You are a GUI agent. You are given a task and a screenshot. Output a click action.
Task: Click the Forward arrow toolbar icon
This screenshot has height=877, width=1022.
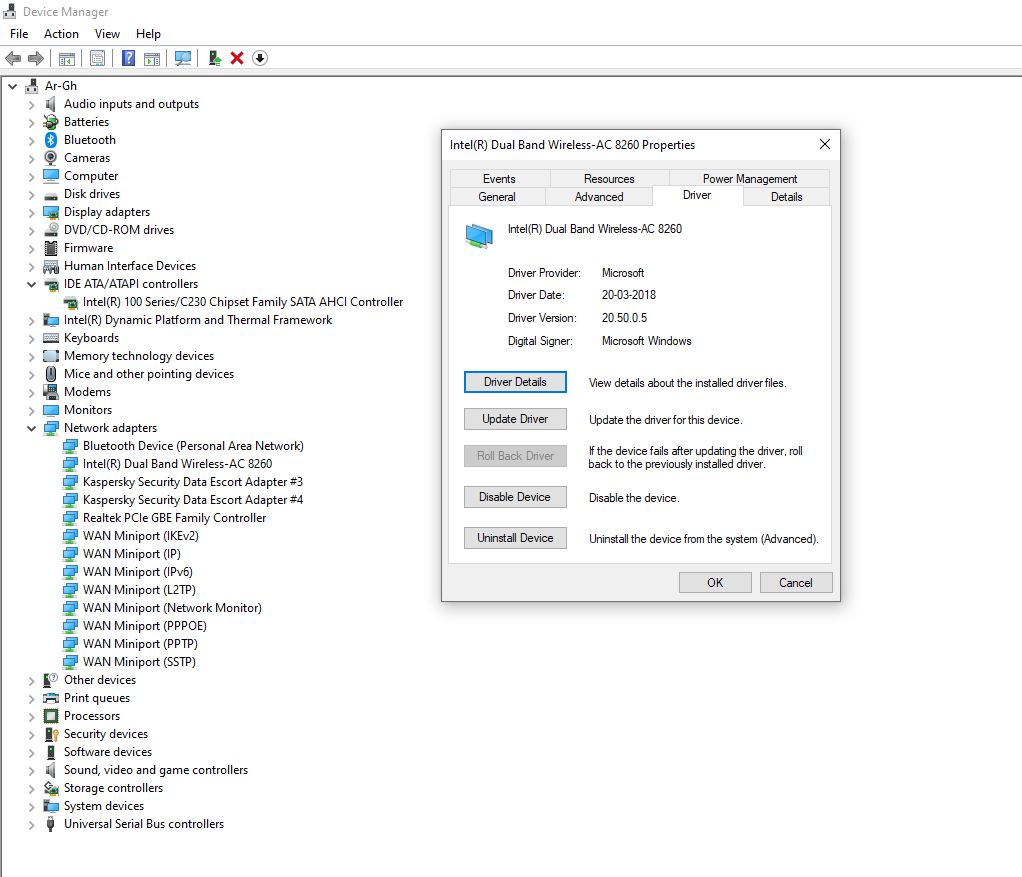pyautogui.click(x=36, y=59)
